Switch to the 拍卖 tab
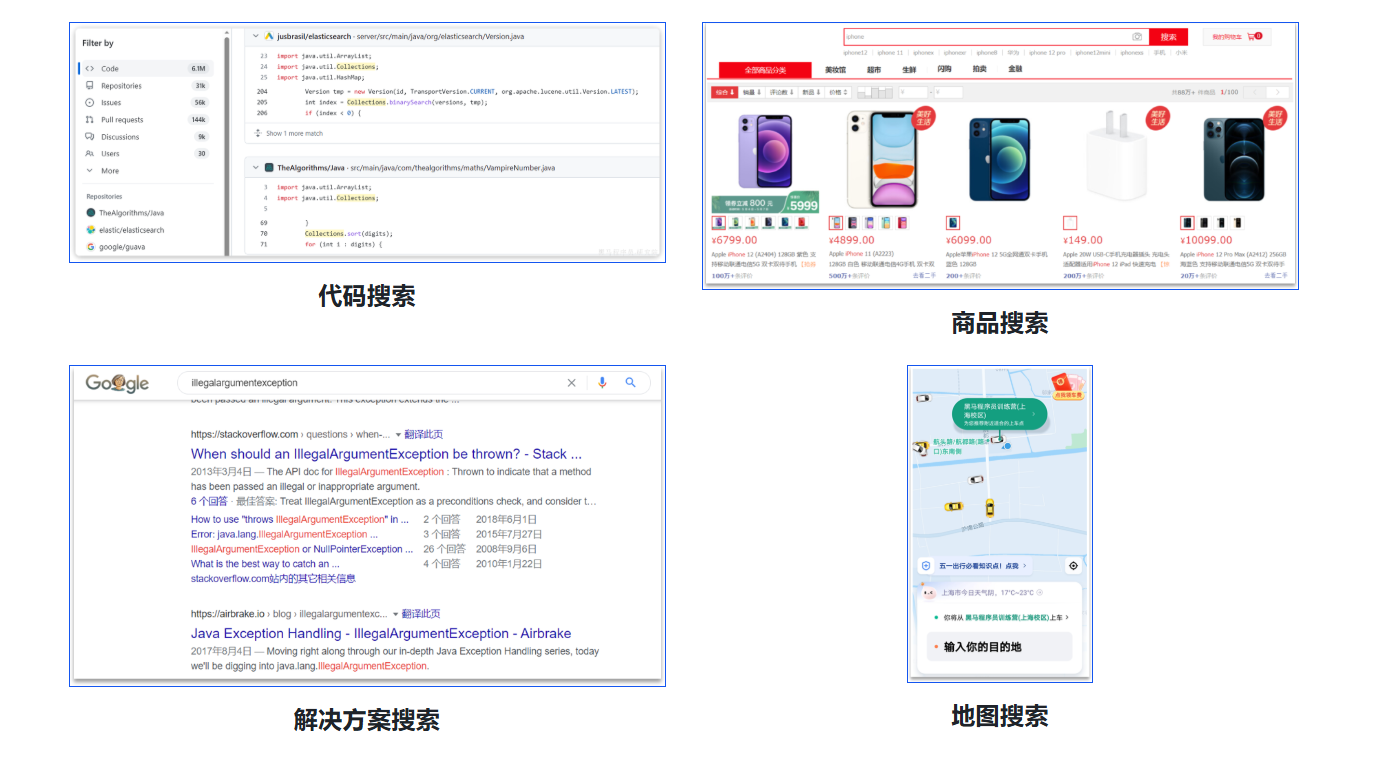 pyautogui.click(x=979, y=70)
